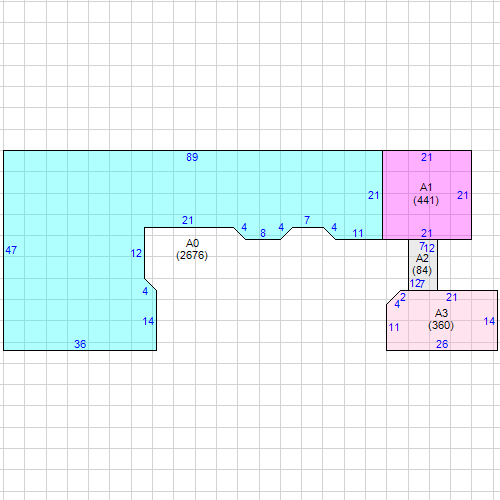Click the (2676) area value
The image size is (500, 500).
(192, 255)
